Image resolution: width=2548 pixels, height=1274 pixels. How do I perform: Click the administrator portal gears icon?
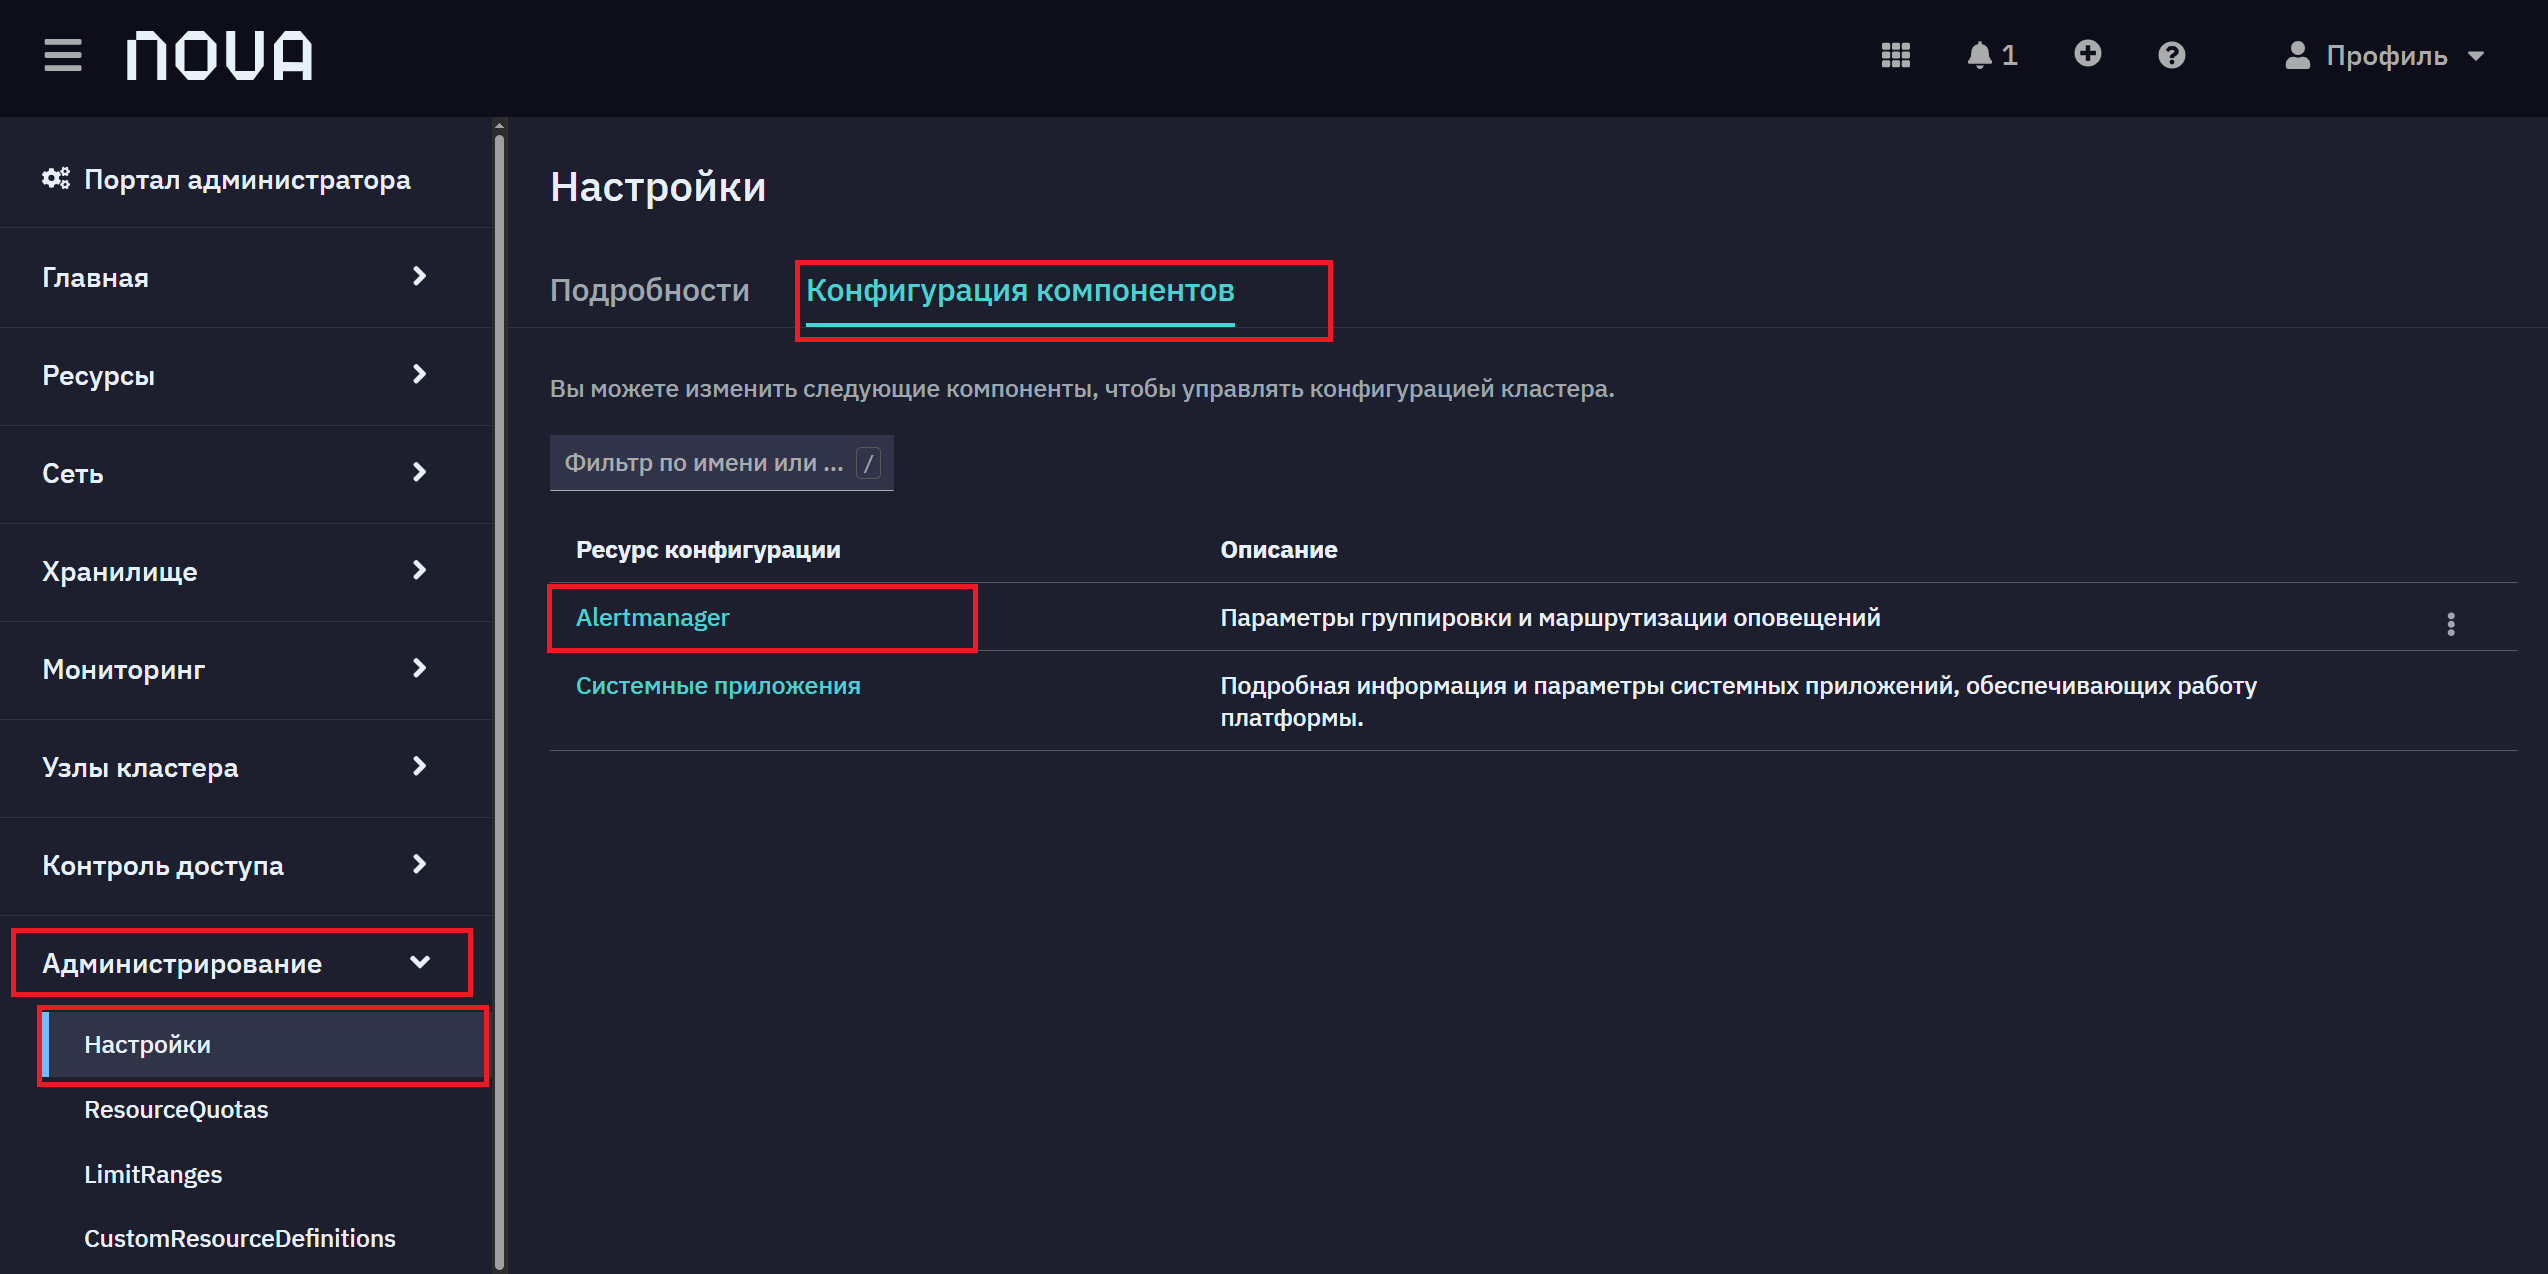click(55, 179)
